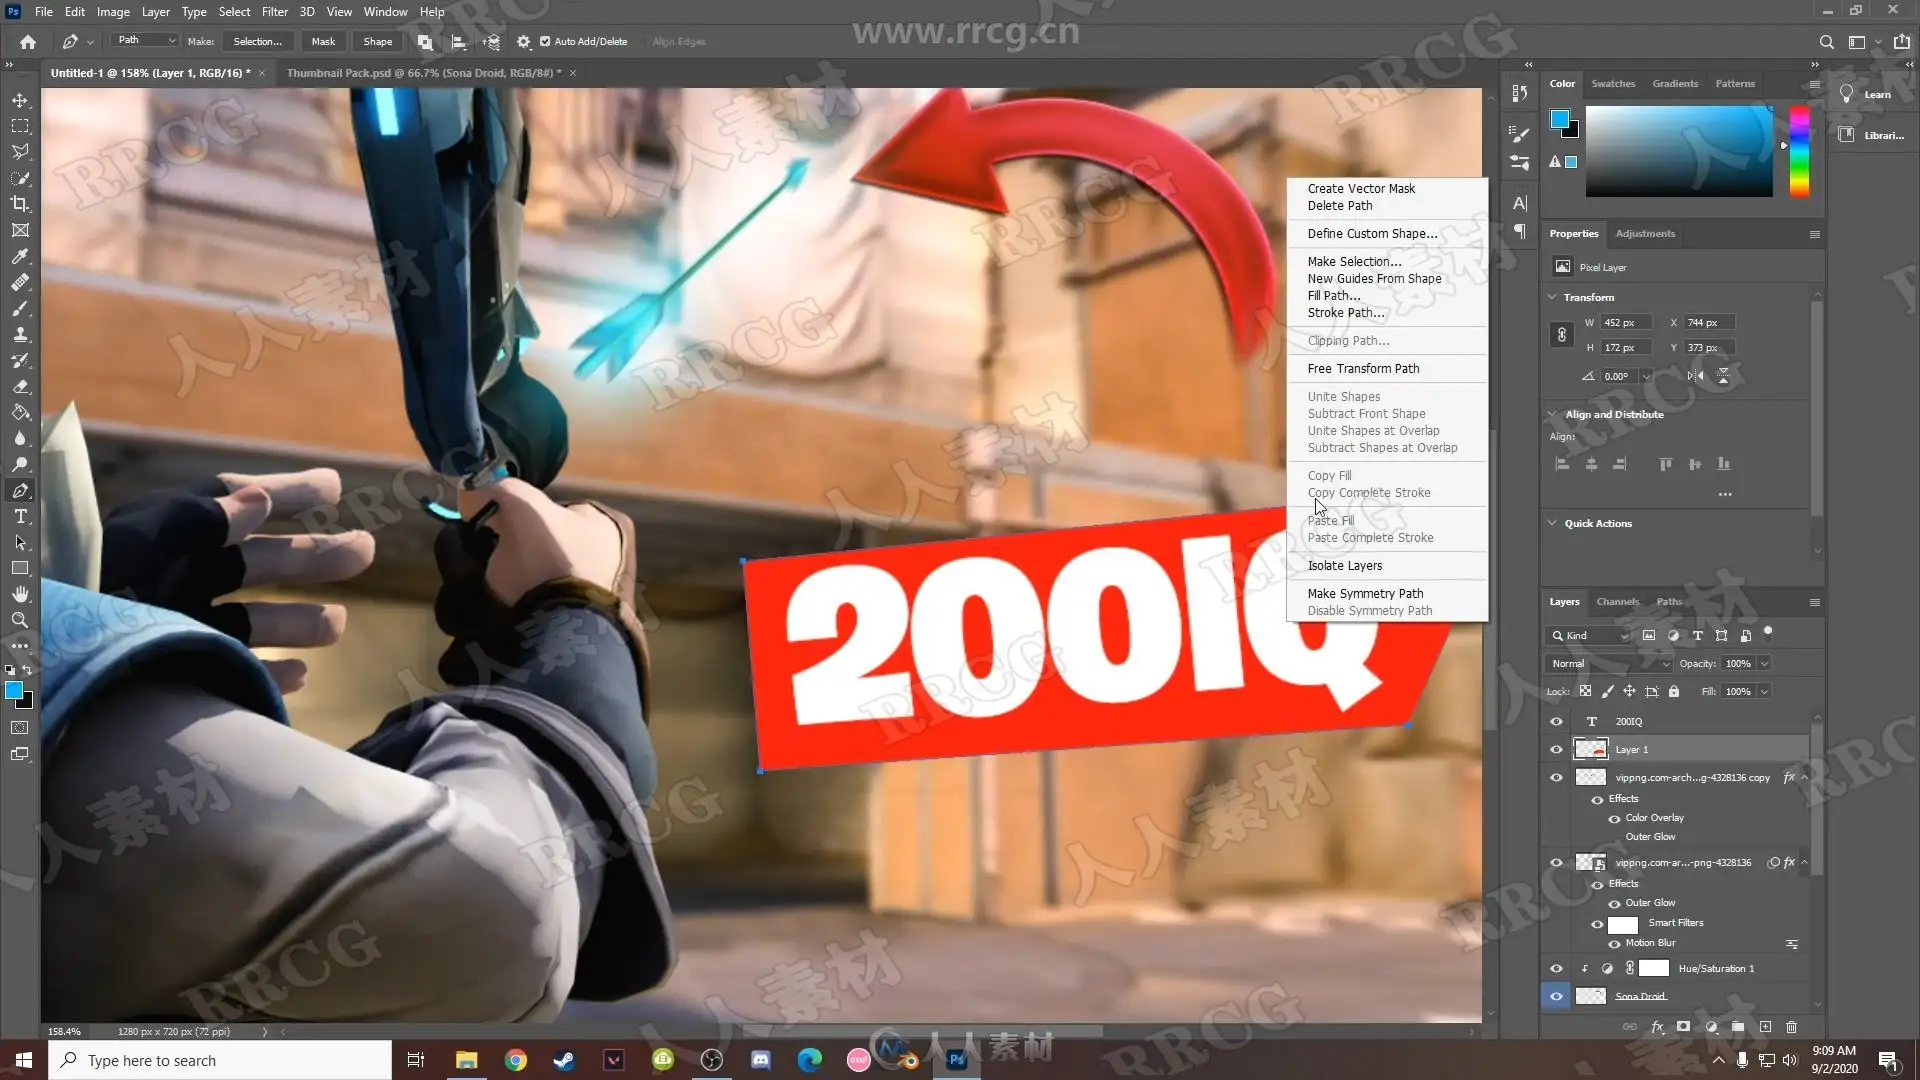The height and width of the screenshot is (1080, 1920).
Task: Select the Eraser tool
Action: [20, 386]
